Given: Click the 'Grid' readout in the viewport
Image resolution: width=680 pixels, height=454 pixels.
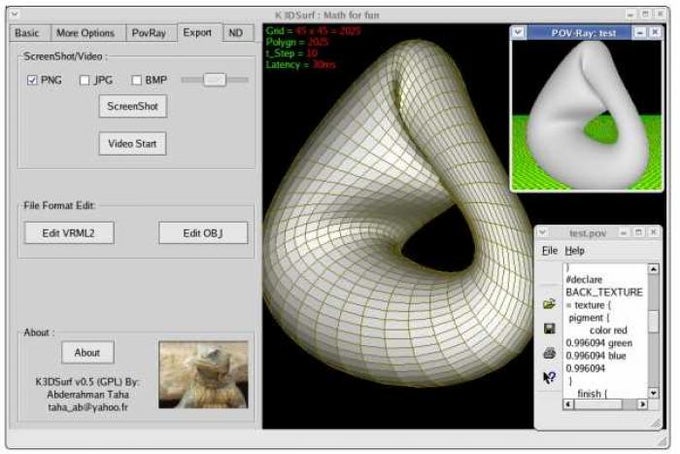Looking at the screenshot, I should pos(313,31).
